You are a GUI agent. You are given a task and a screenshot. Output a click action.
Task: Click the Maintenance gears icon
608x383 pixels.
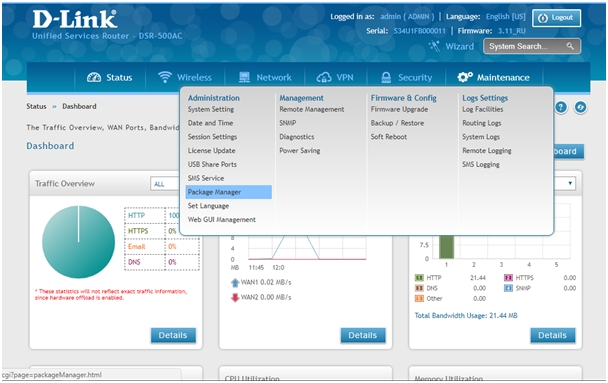click(465, 77)
